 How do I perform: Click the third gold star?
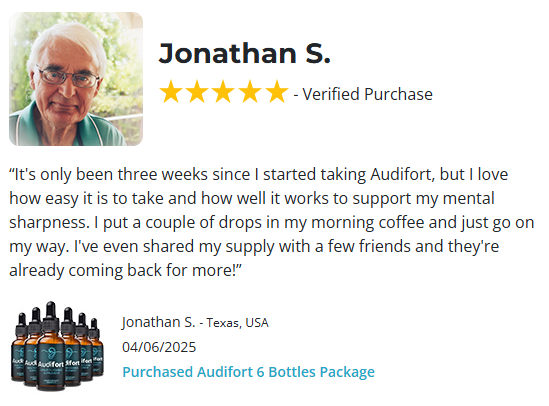coord(224,92)
